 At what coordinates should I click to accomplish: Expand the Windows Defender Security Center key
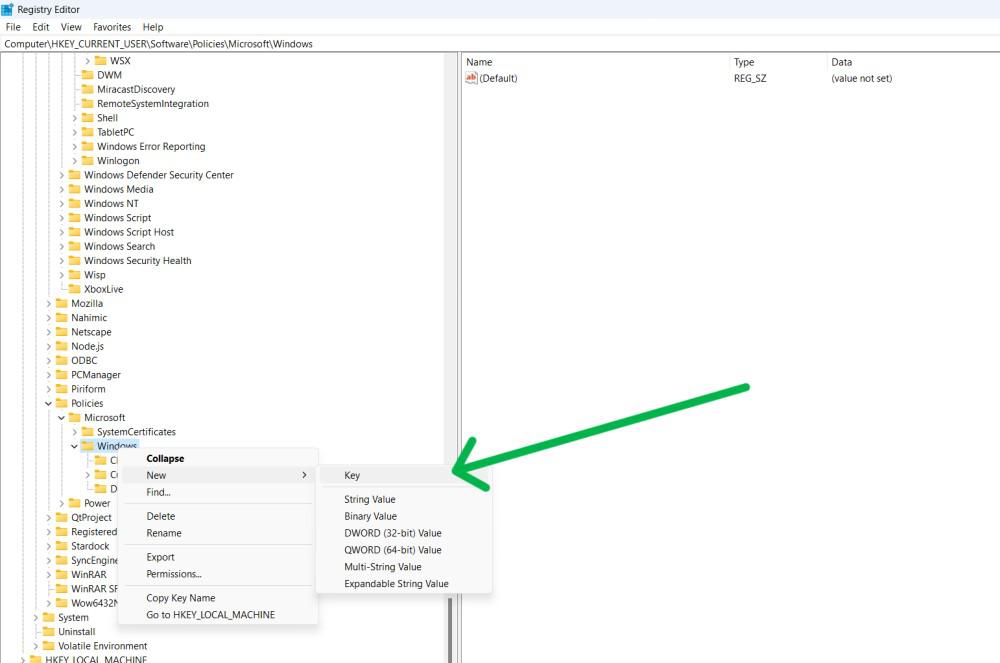pyautogui.click(x=61, y=175)
